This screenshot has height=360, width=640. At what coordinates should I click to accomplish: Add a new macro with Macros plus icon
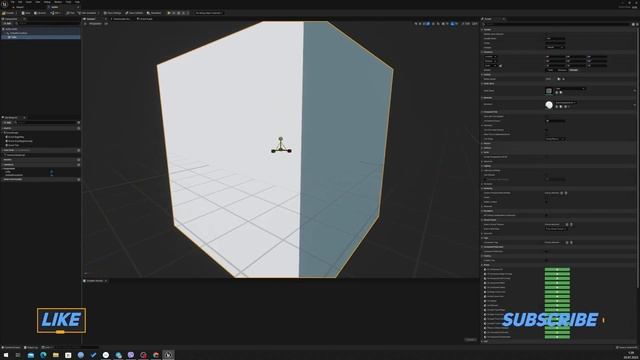click(78, 160)
